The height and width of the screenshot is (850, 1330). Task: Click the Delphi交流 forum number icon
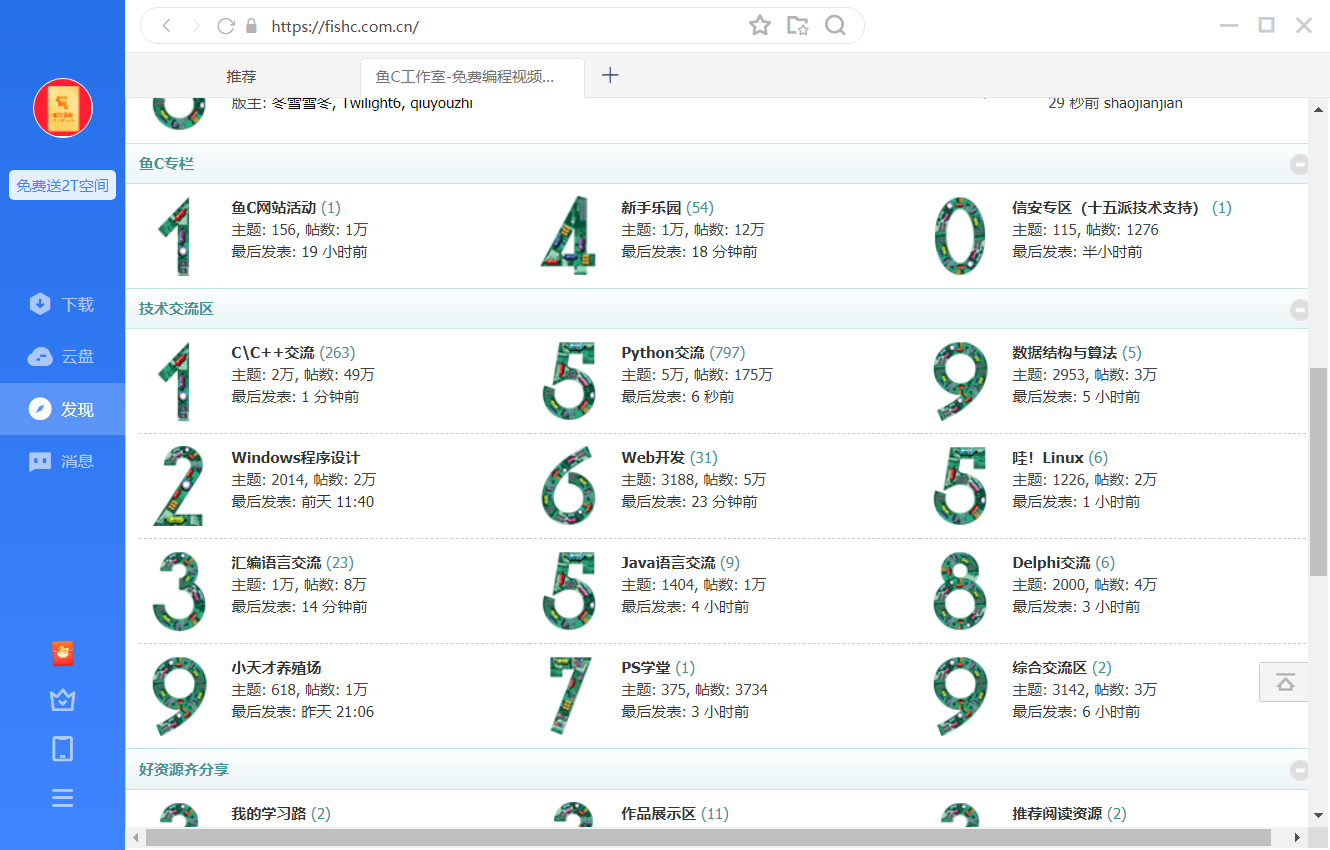point(959,592)
